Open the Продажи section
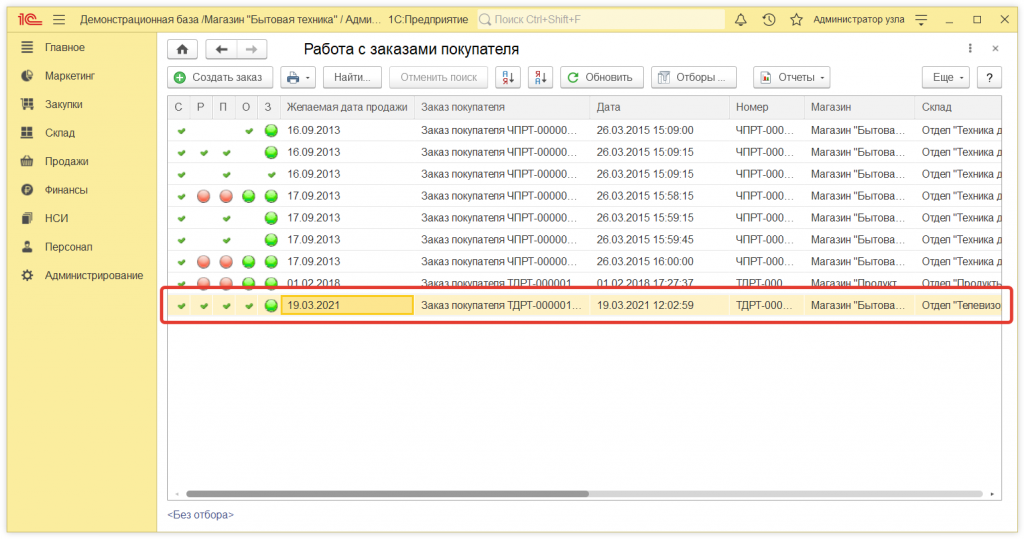Screen dimensions: 1024x539 (x=66, y=161)
